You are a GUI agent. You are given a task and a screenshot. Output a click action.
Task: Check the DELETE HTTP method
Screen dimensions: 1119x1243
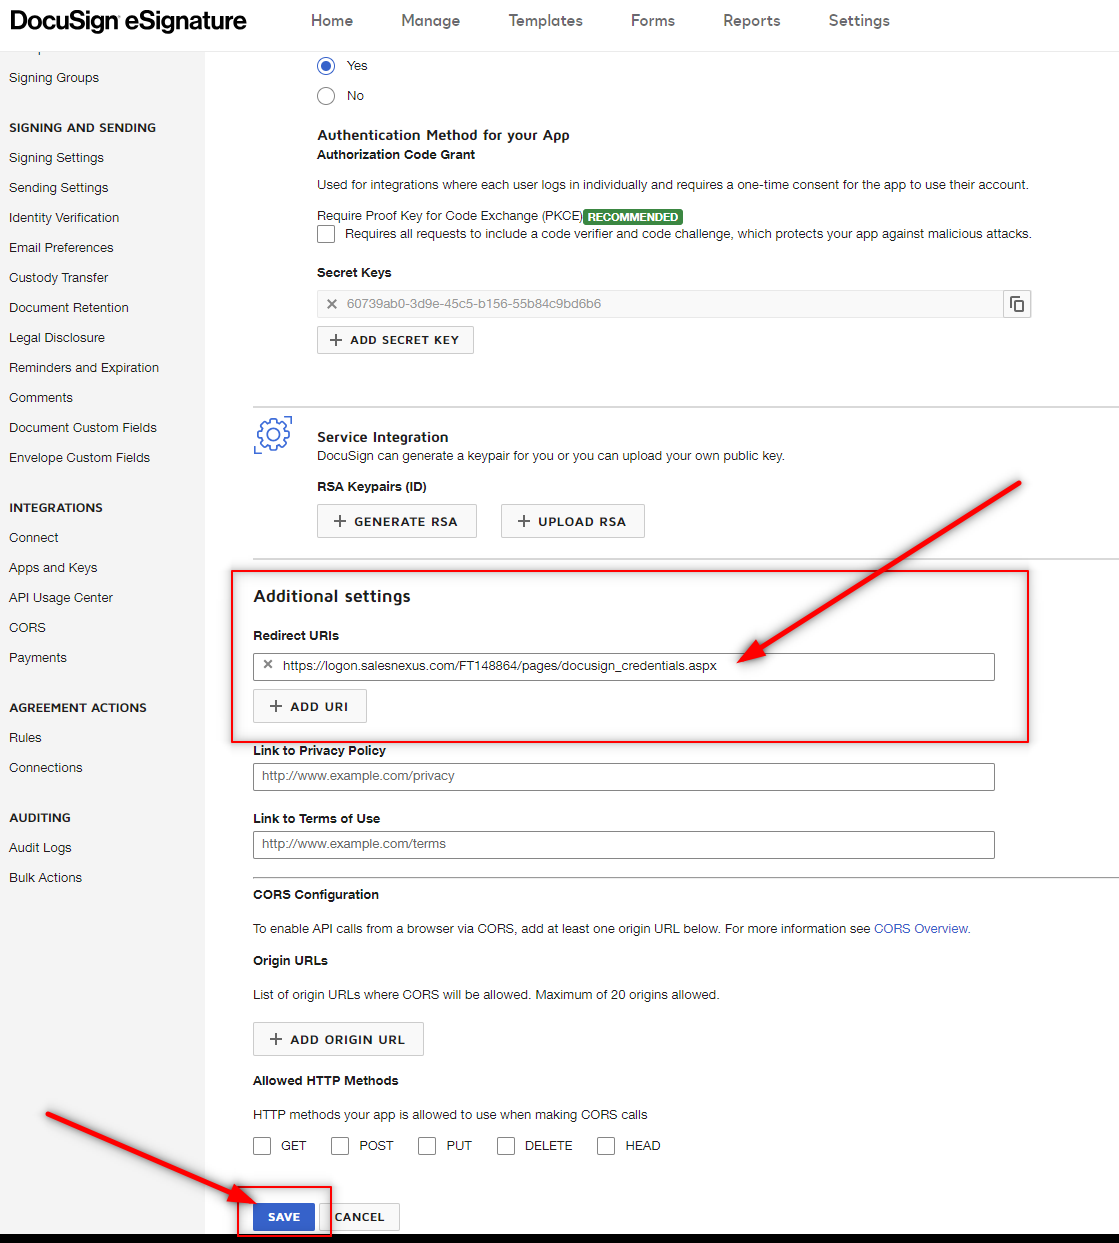506,1146
